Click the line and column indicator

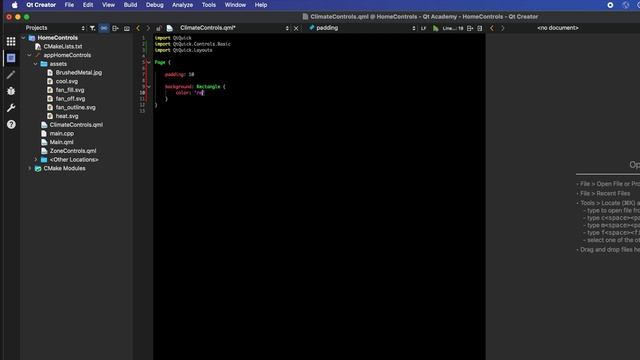(x=453, y=28)
